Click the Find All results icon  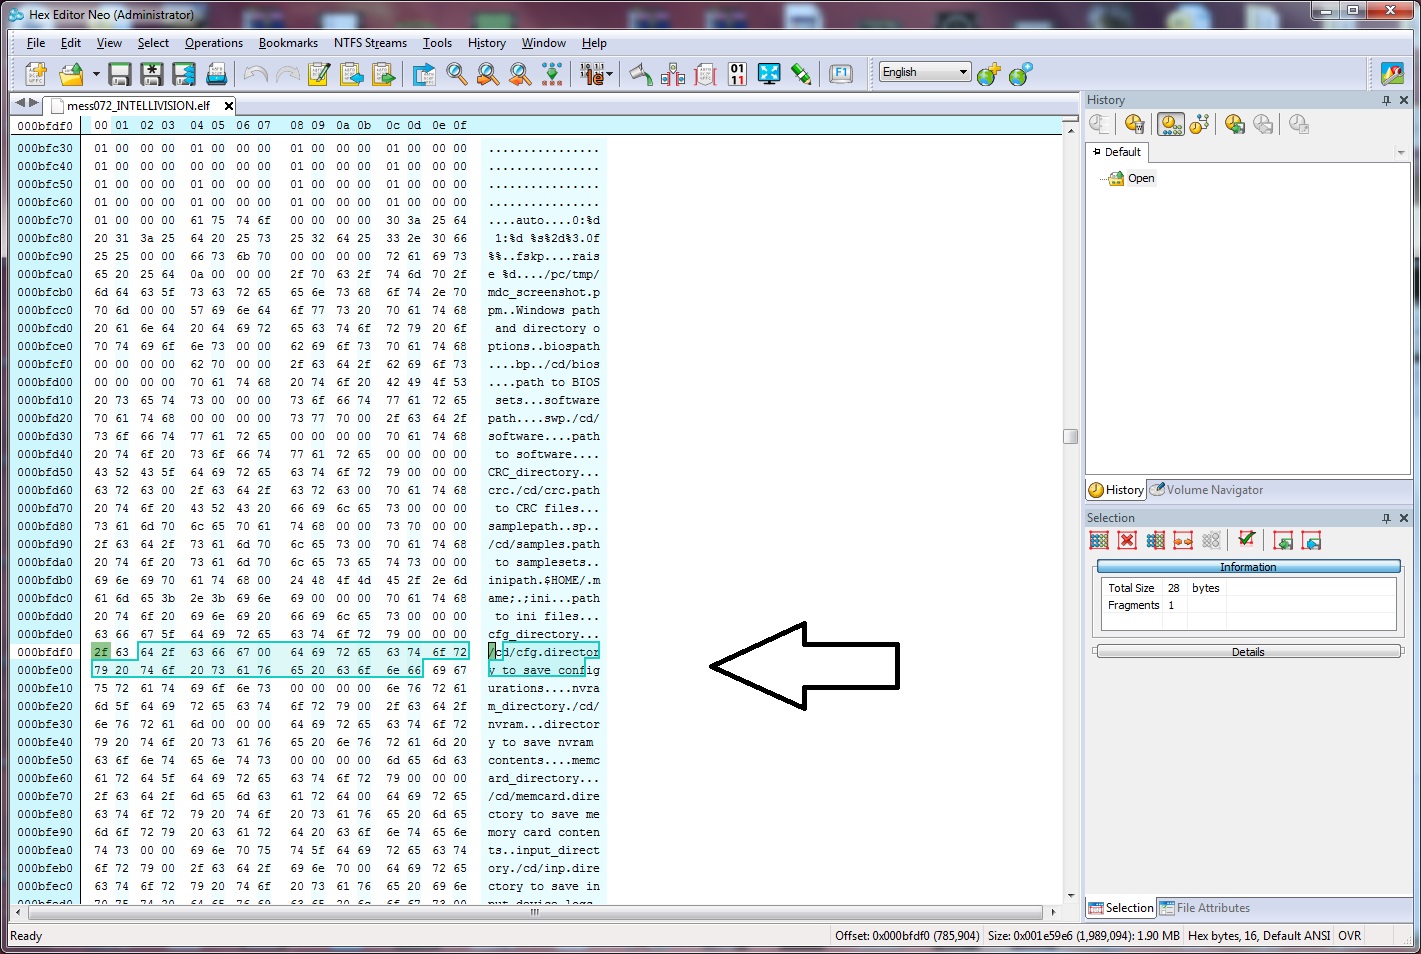552,73
